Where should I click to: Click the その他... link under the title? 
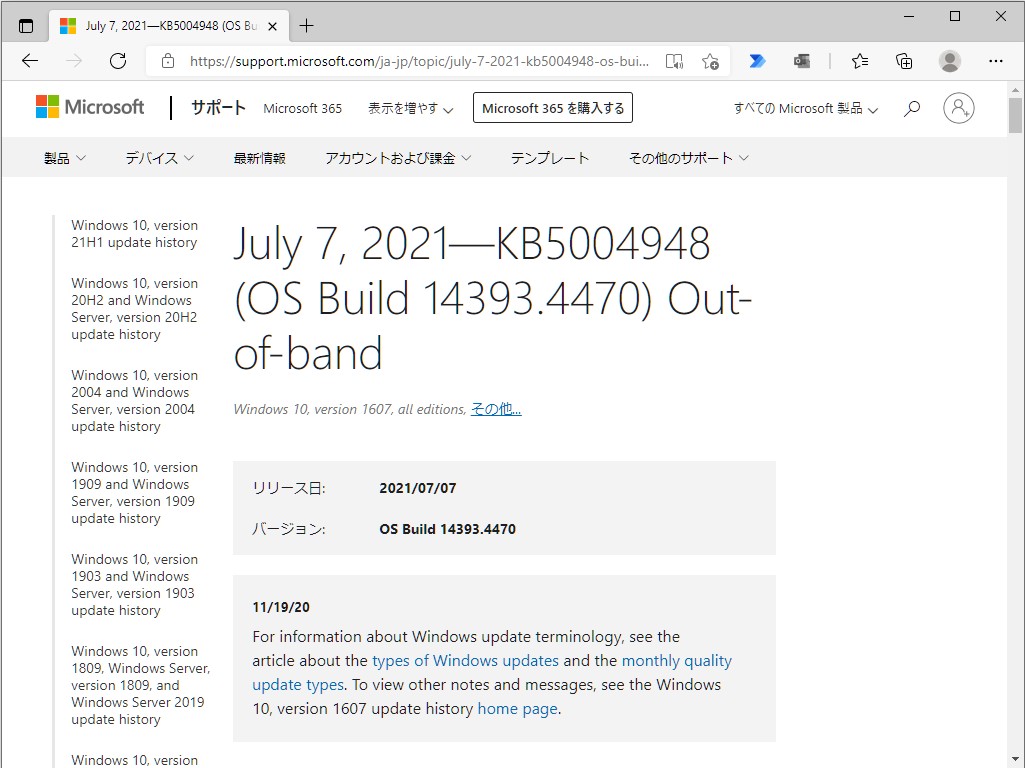tap(496, 409)
